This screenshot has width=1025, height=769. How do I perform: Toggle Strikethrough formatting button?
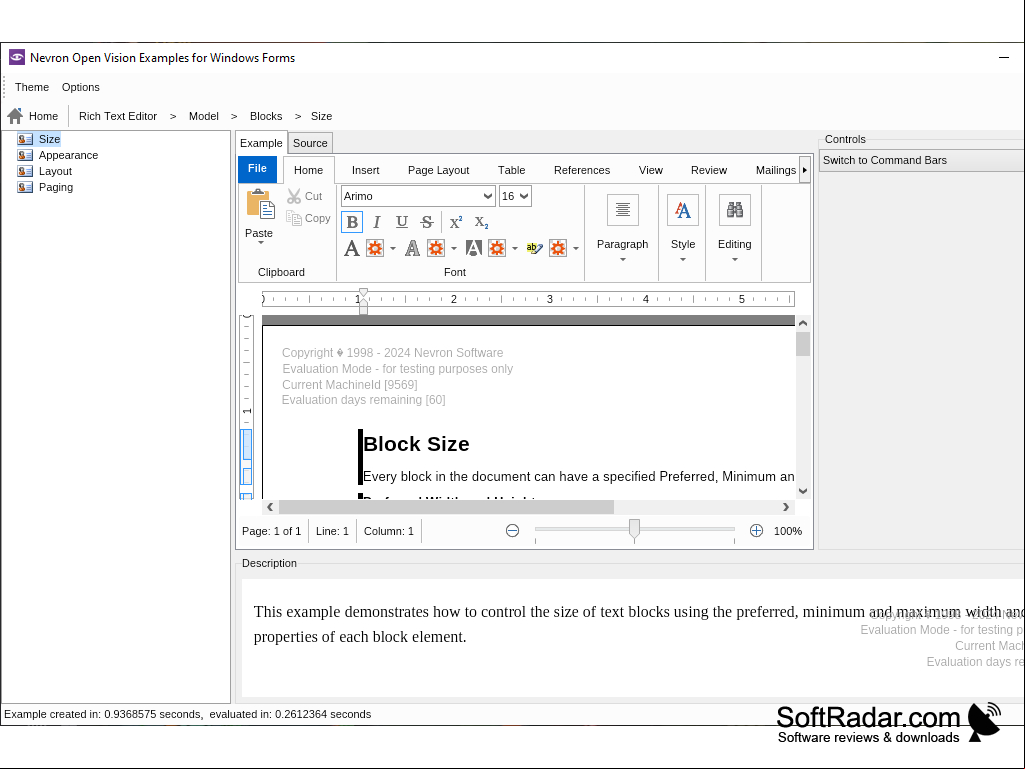point(427,222)
